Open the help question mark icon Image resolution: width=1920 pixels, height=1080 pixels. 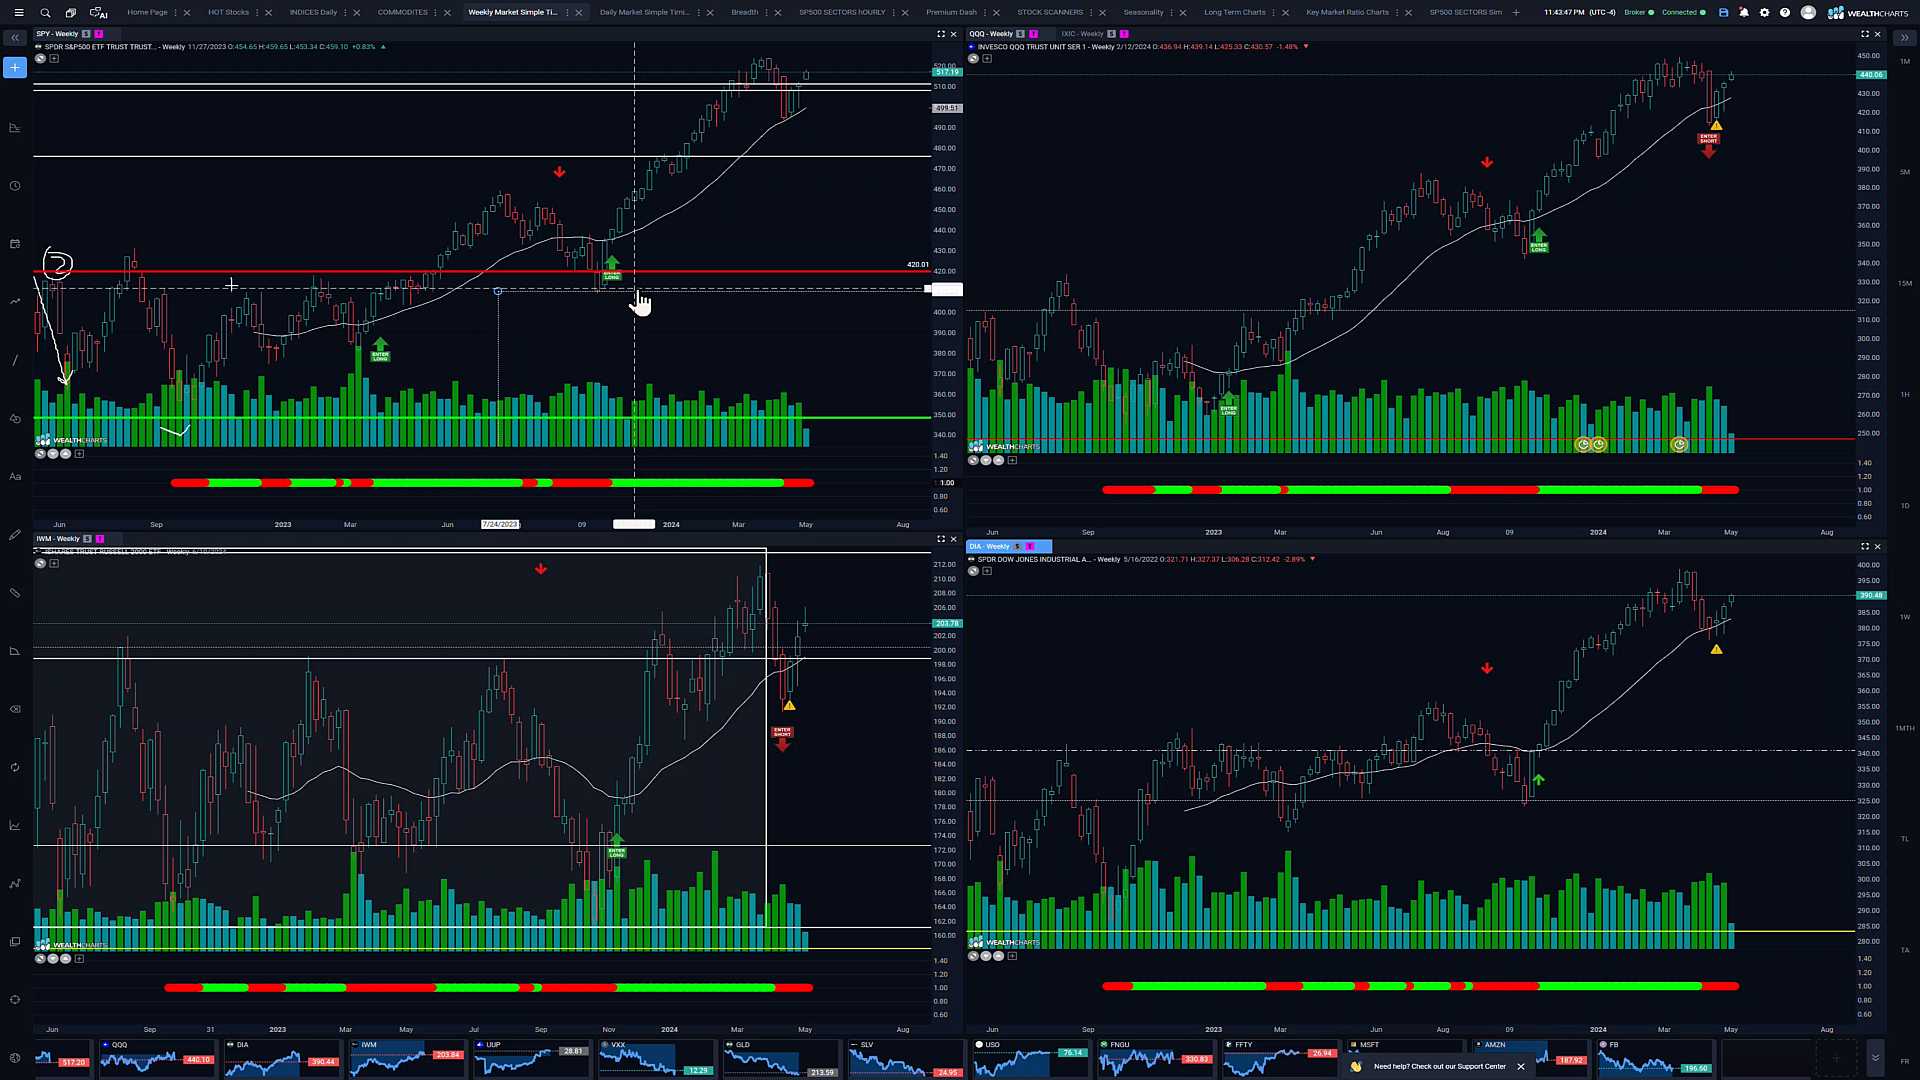click(1785, 13)
